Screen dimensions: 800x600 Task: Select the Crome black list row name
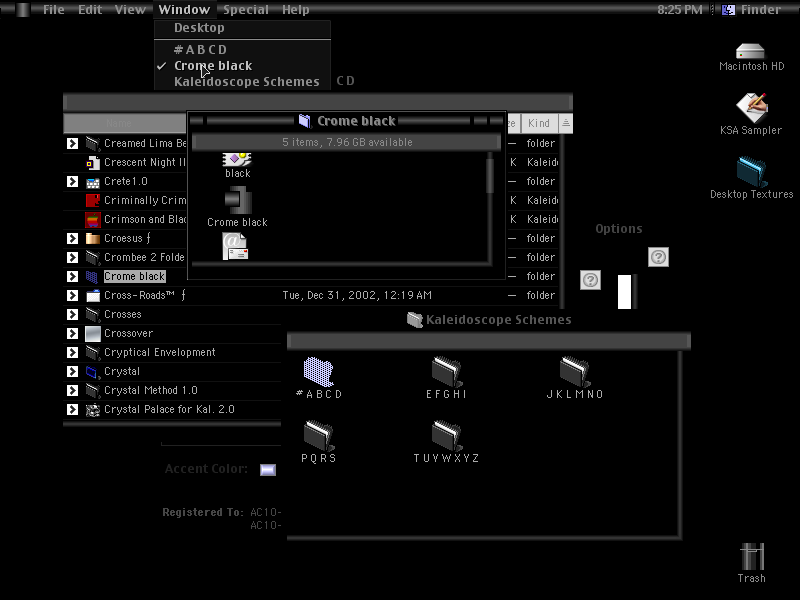(135, 277)
